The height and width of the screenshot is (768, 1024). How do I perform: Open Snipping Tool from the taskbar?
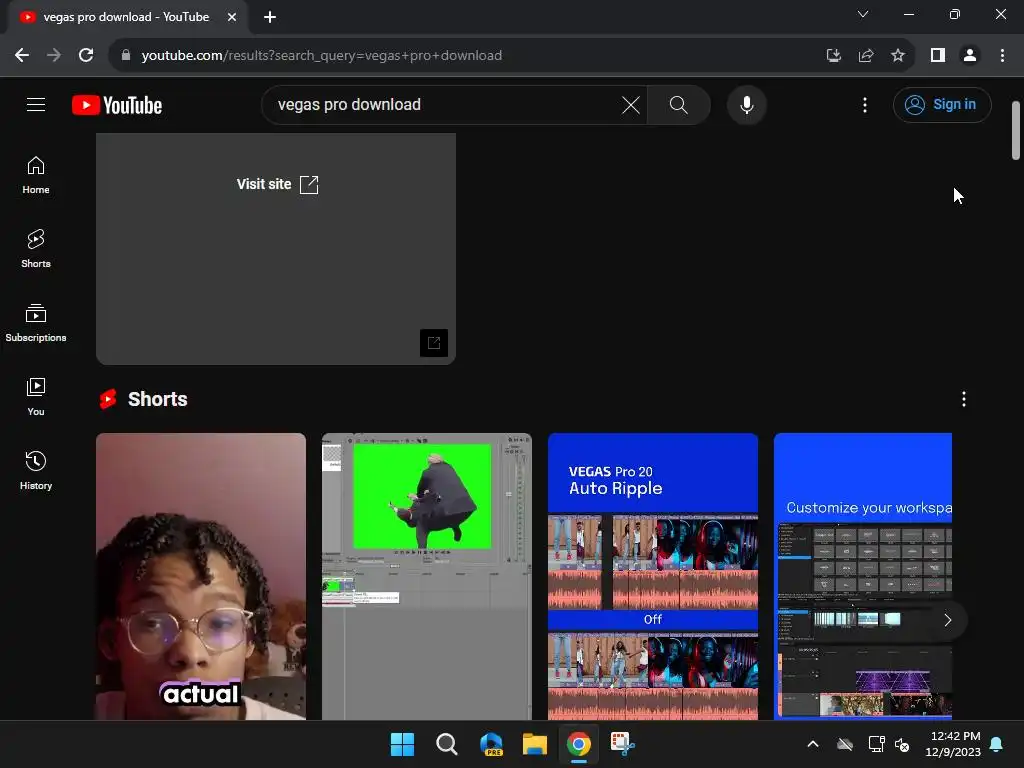point(622,744)
